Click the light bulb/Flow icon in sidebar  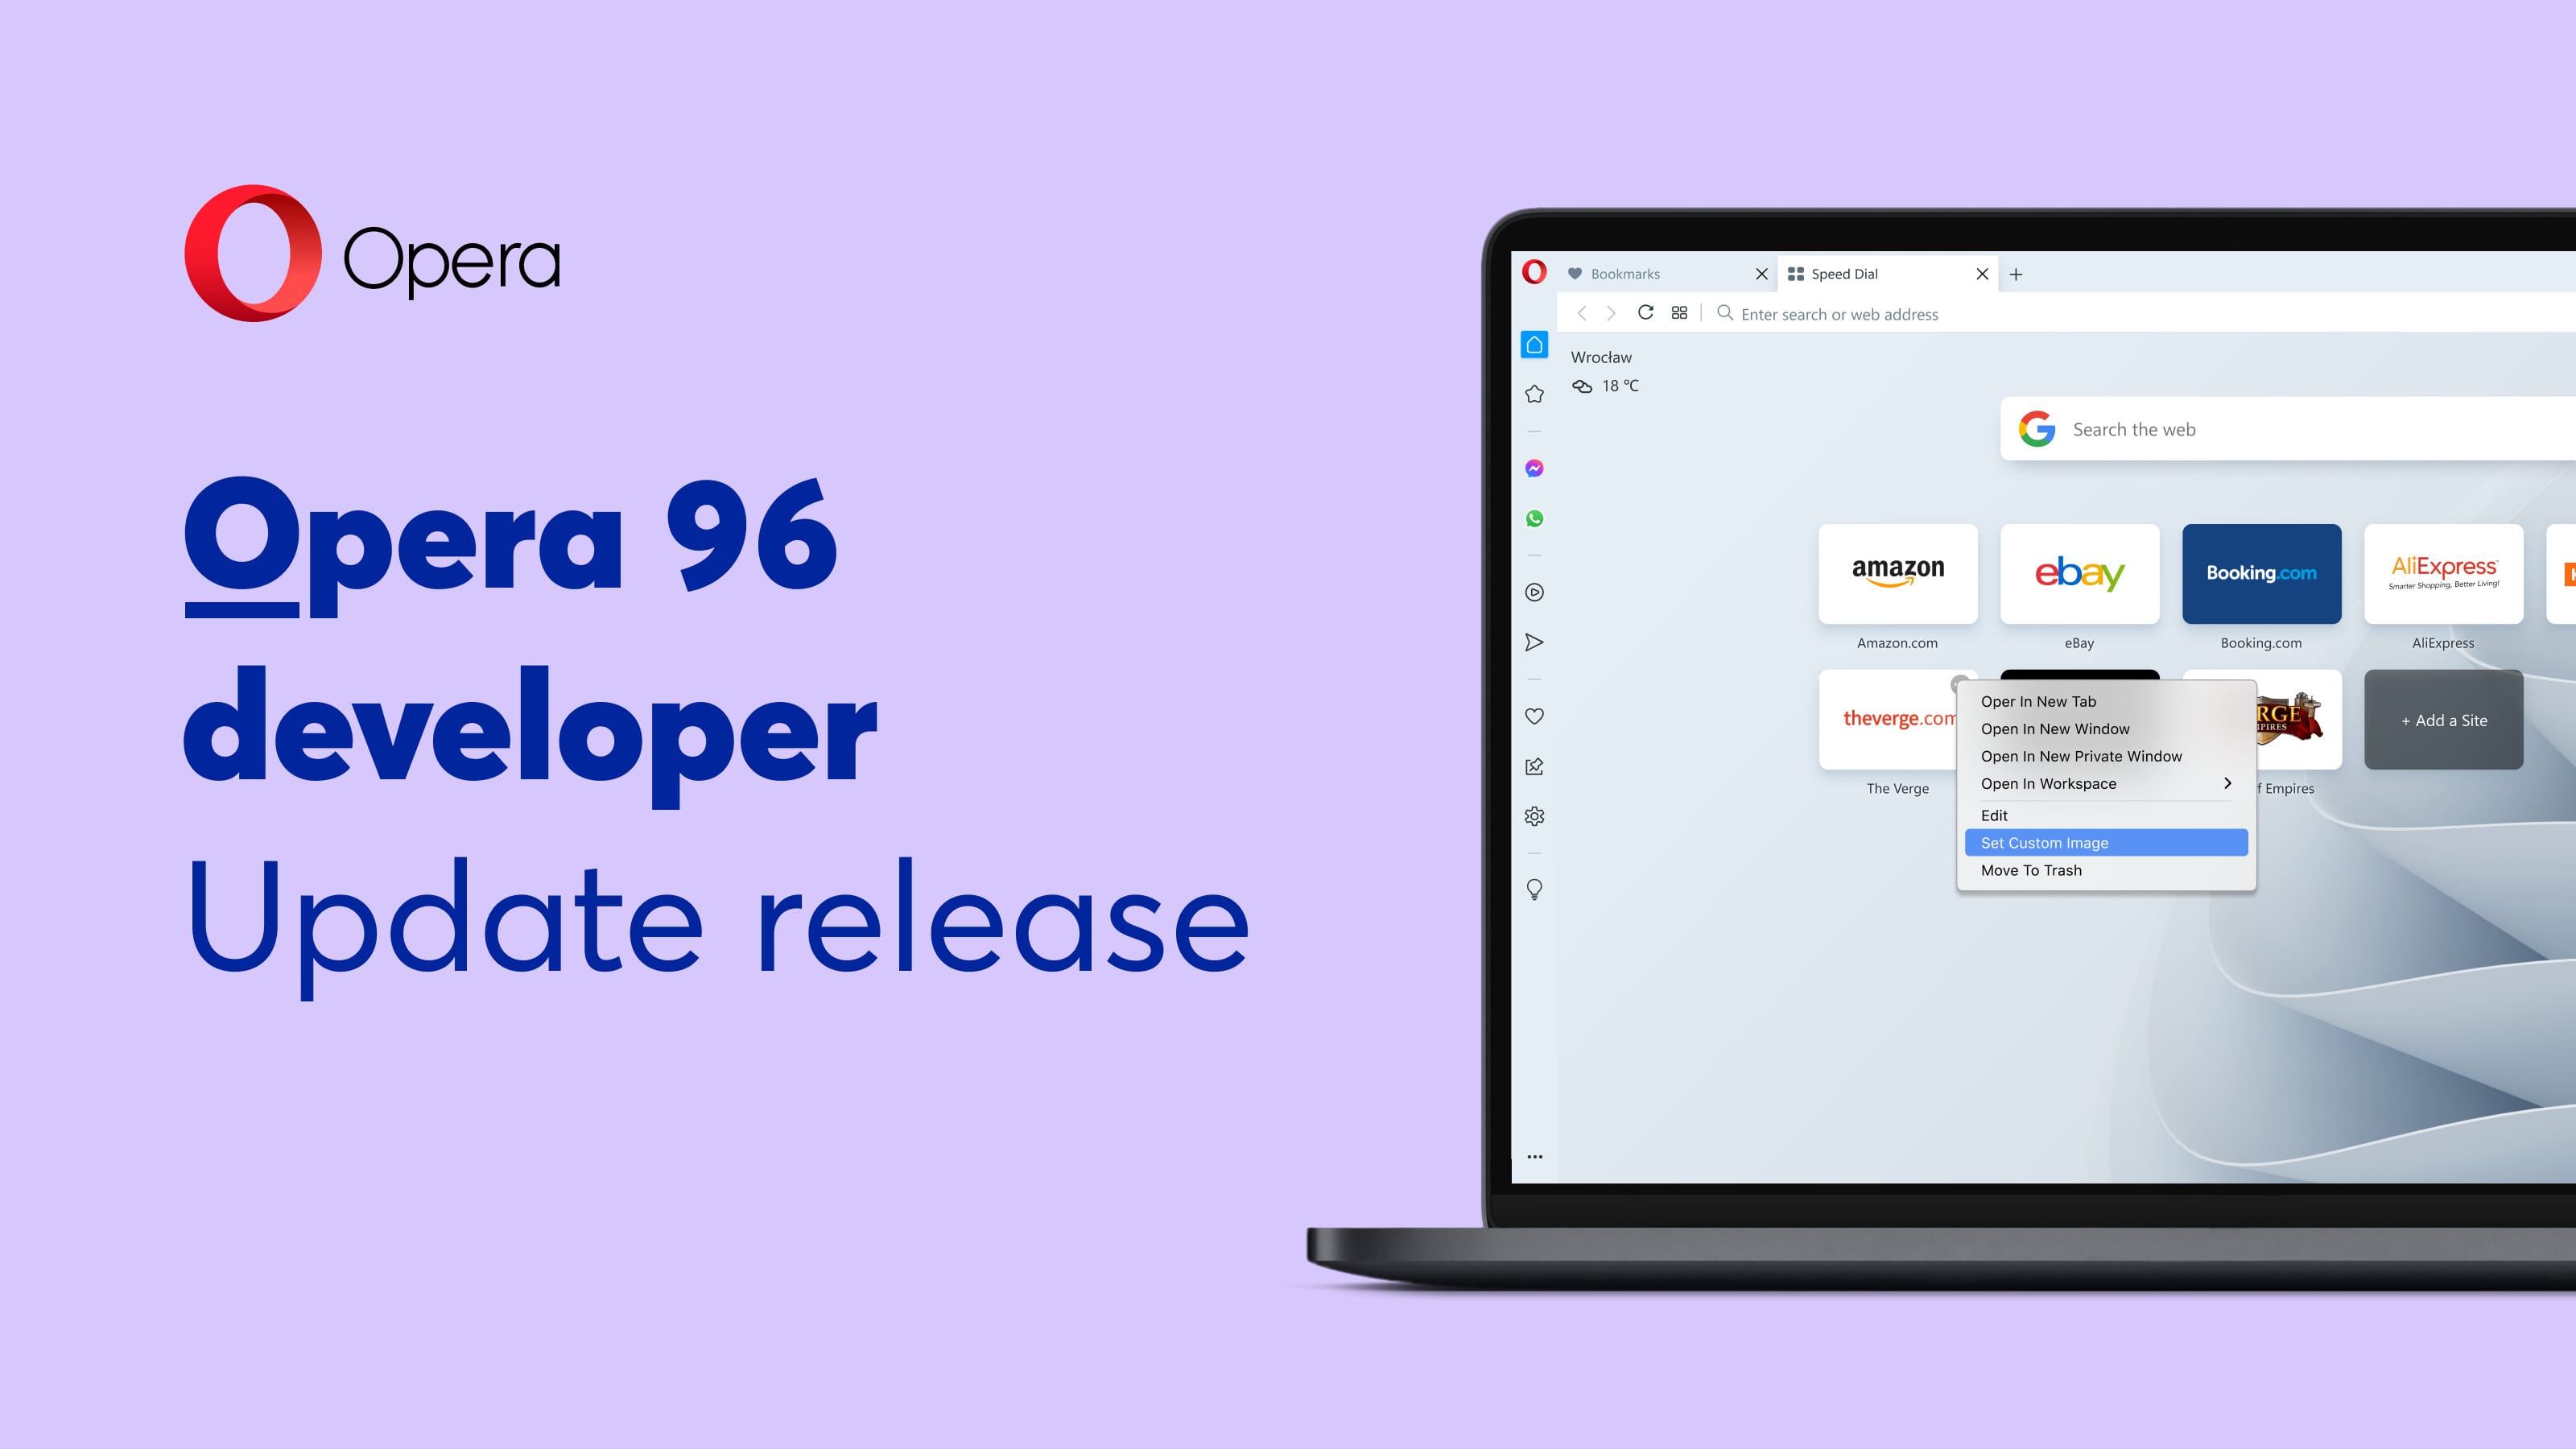coord(1532,890)
